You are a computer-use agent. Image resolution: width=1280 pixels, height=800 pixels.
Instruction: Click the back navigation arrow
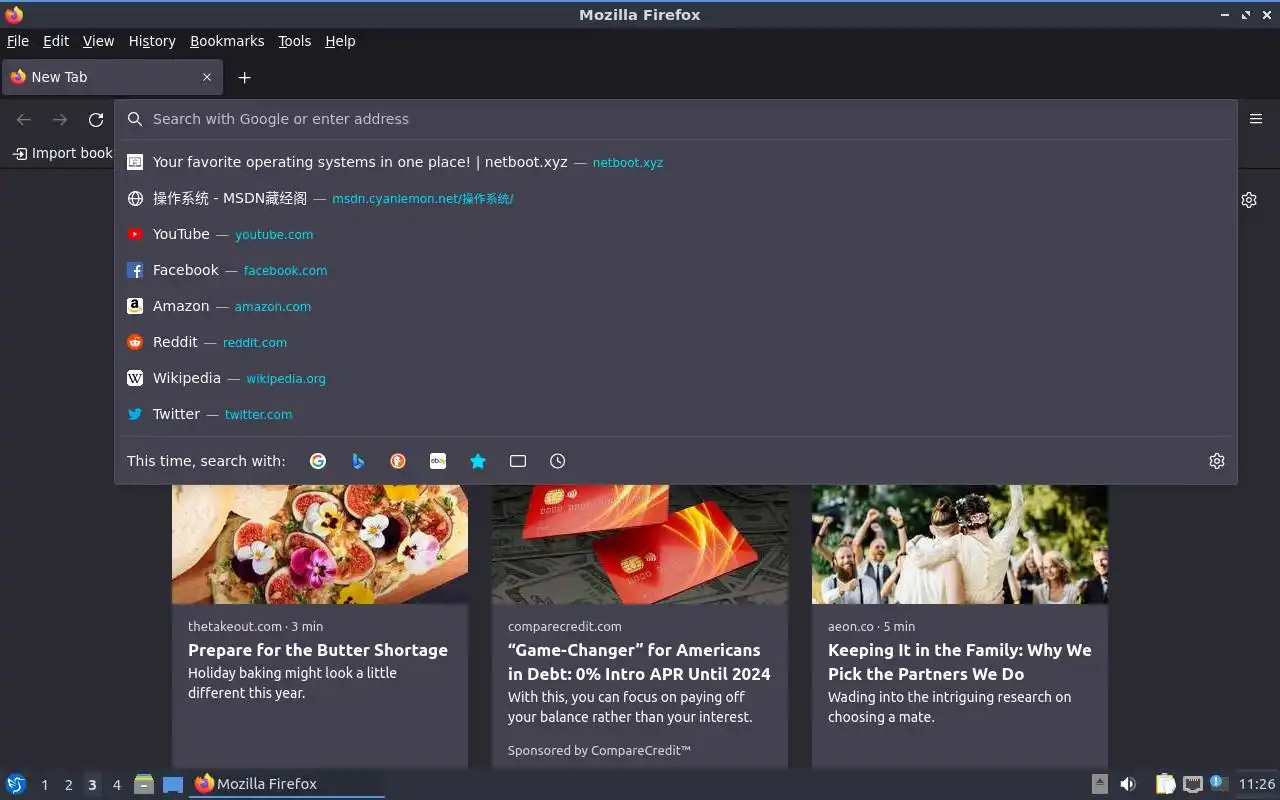pos(24,119)
